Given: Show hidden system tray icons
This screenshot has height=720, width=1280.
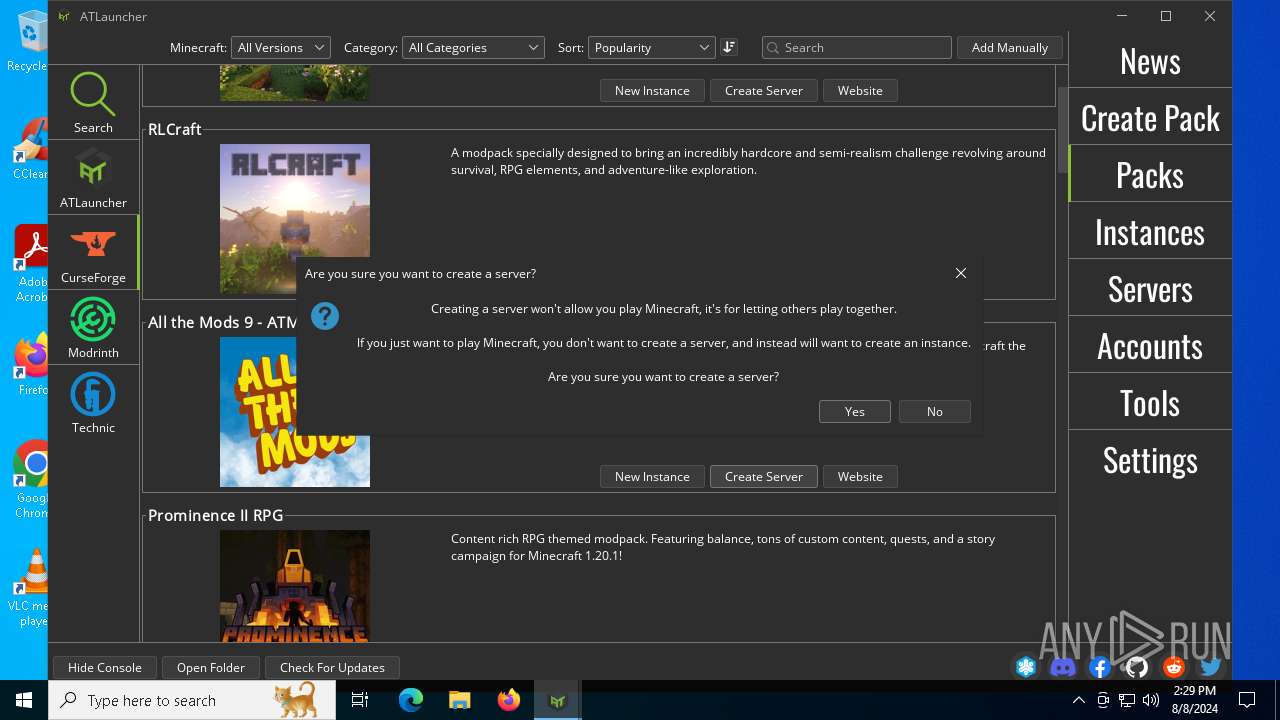Looking at the screenshot, I should (x=1078, y=700).
